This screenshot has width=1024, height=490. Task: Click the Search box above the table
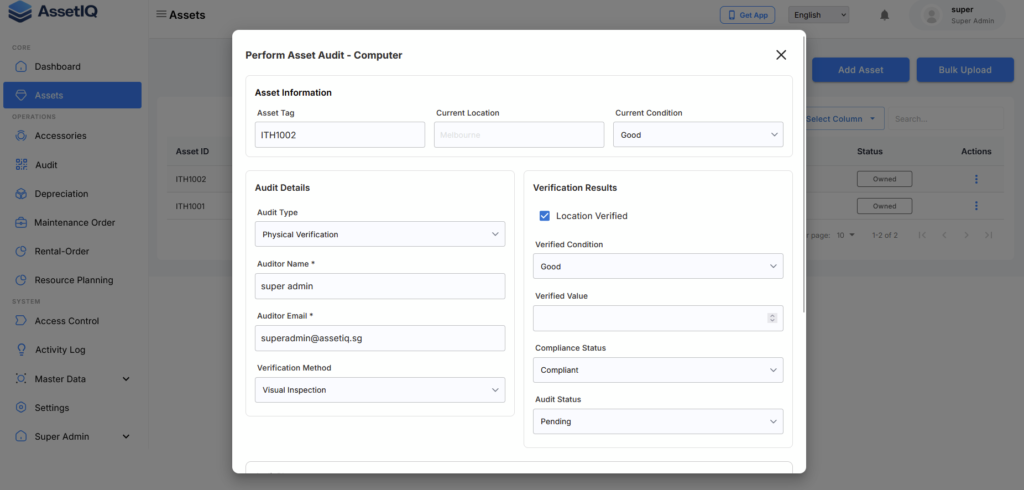click(x=946, y=119)
